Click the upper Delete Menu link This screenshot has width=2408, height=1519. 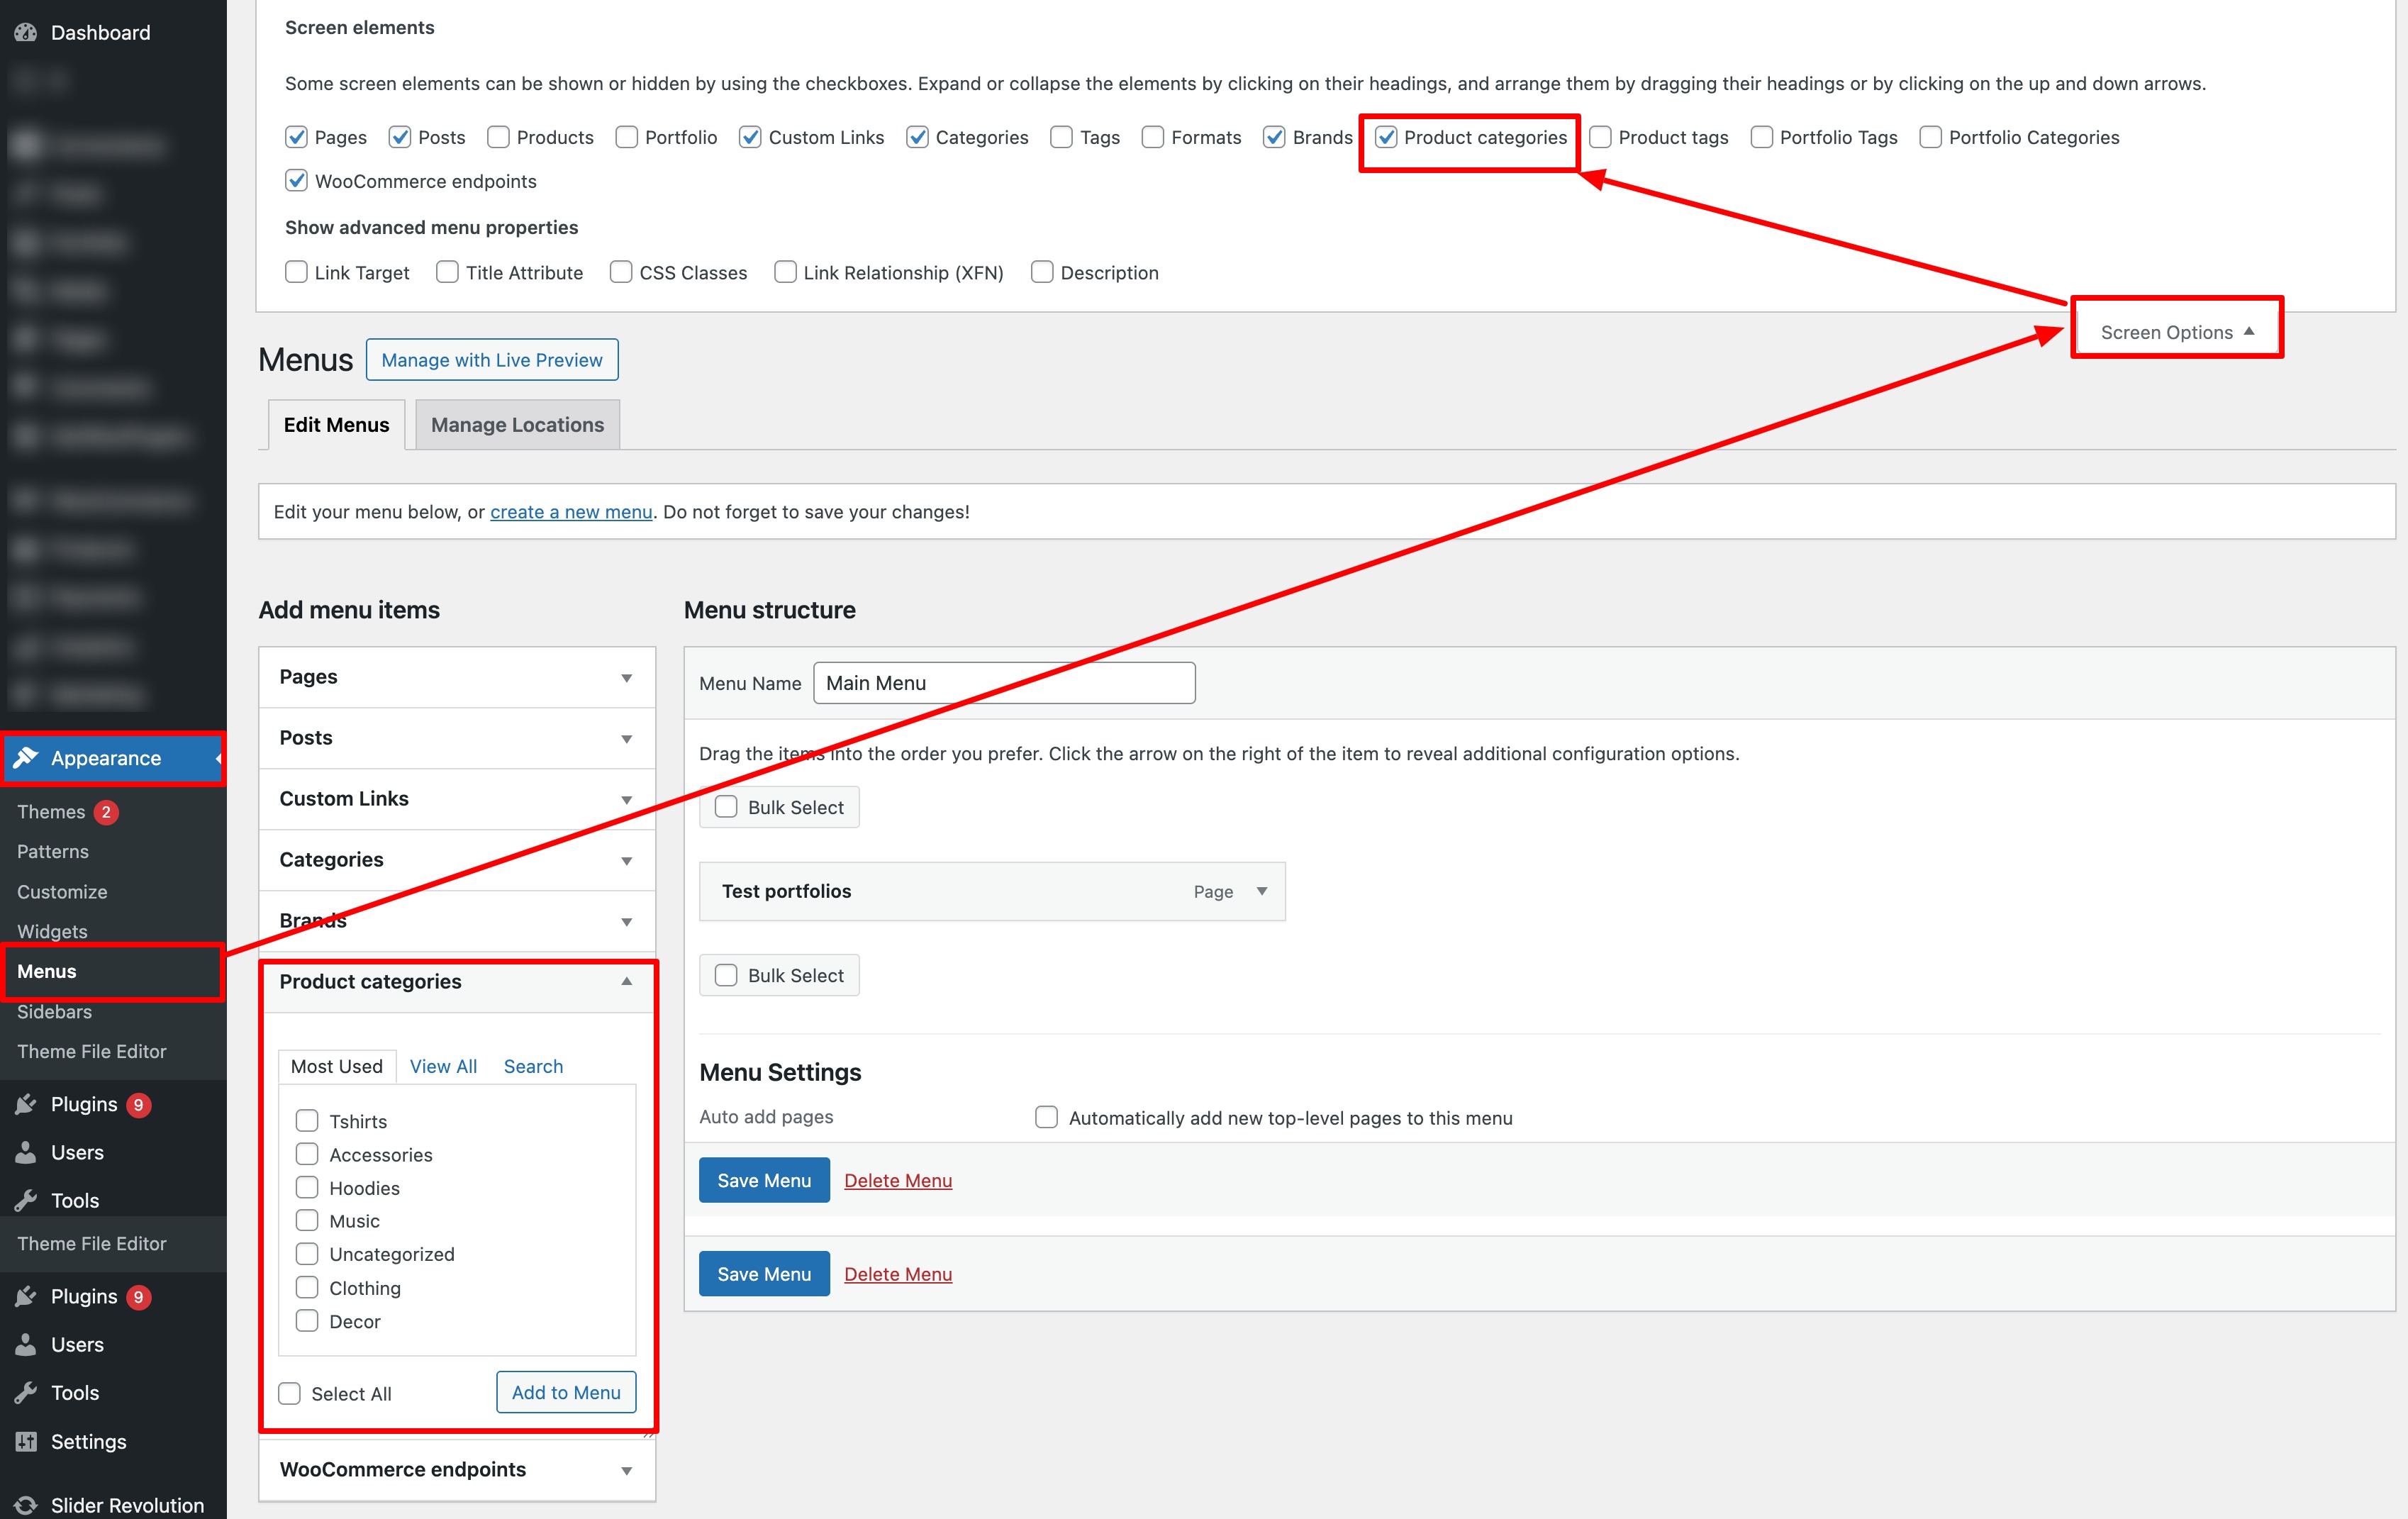click(x=898, y=1180)
